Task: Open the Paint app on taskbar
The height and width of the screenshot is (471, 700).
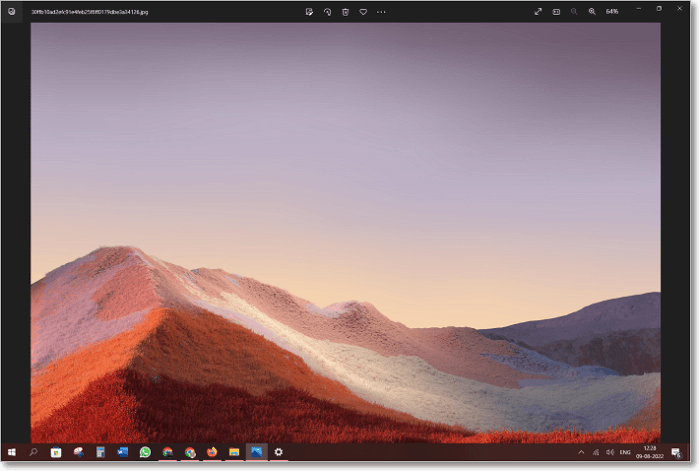Action: (79, 452)
